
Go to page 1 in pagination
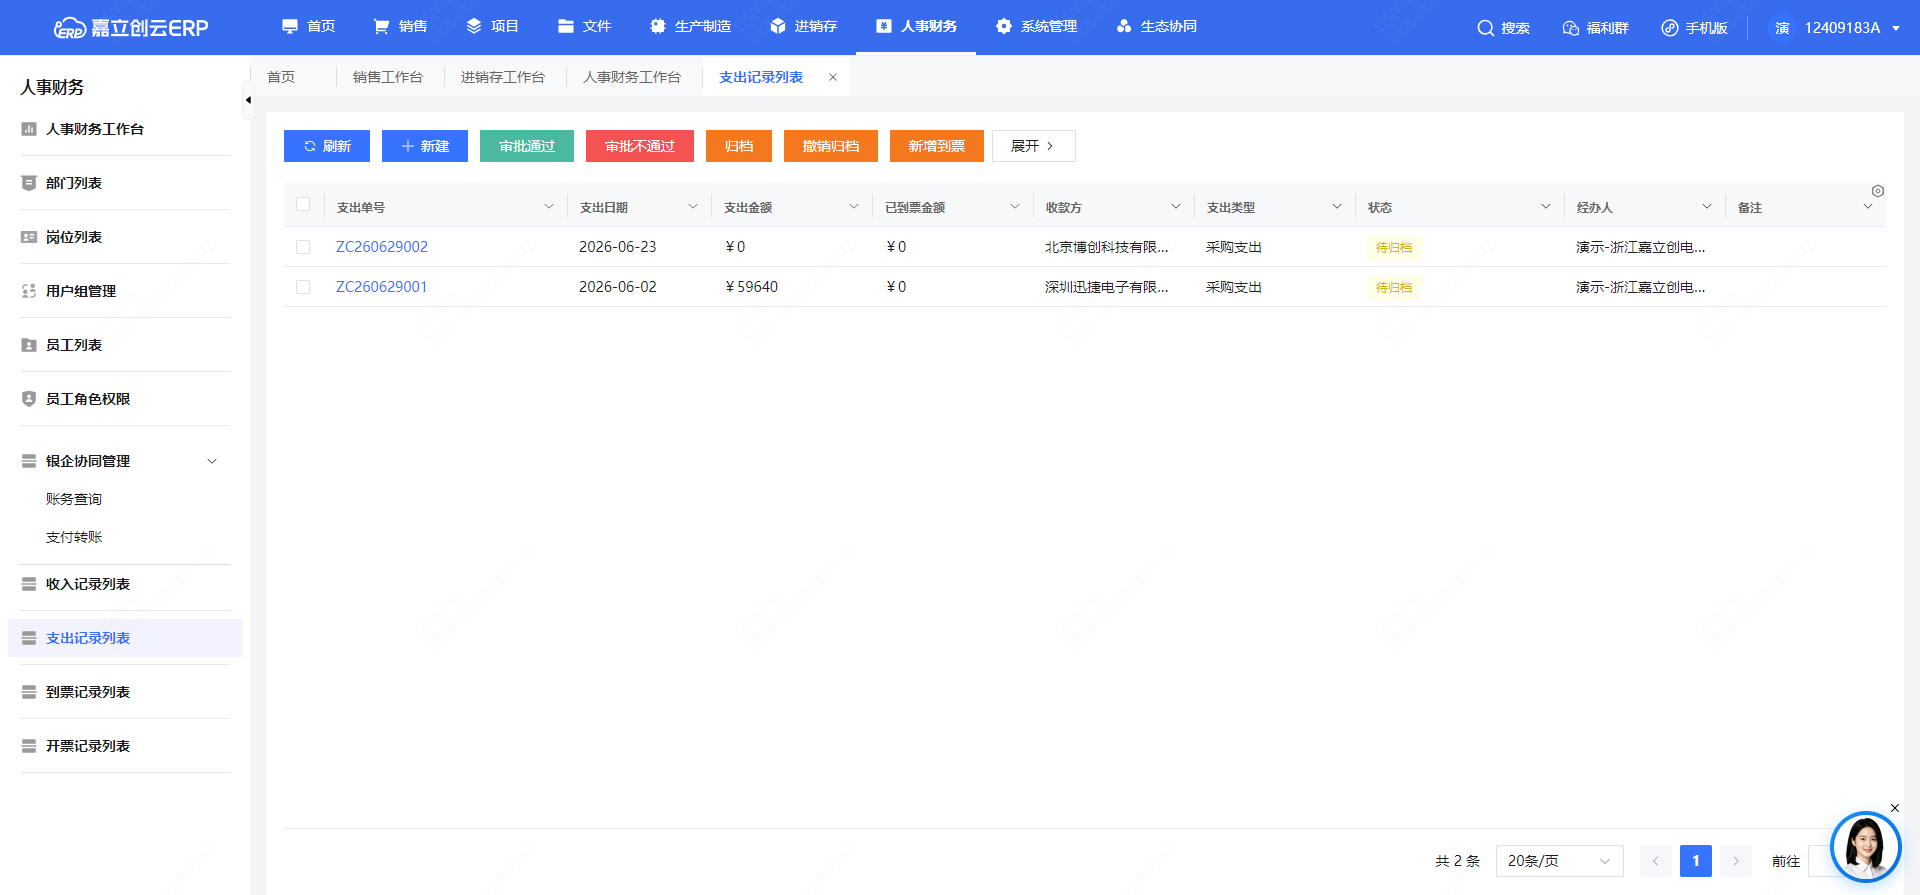[x=1696, y=861]
